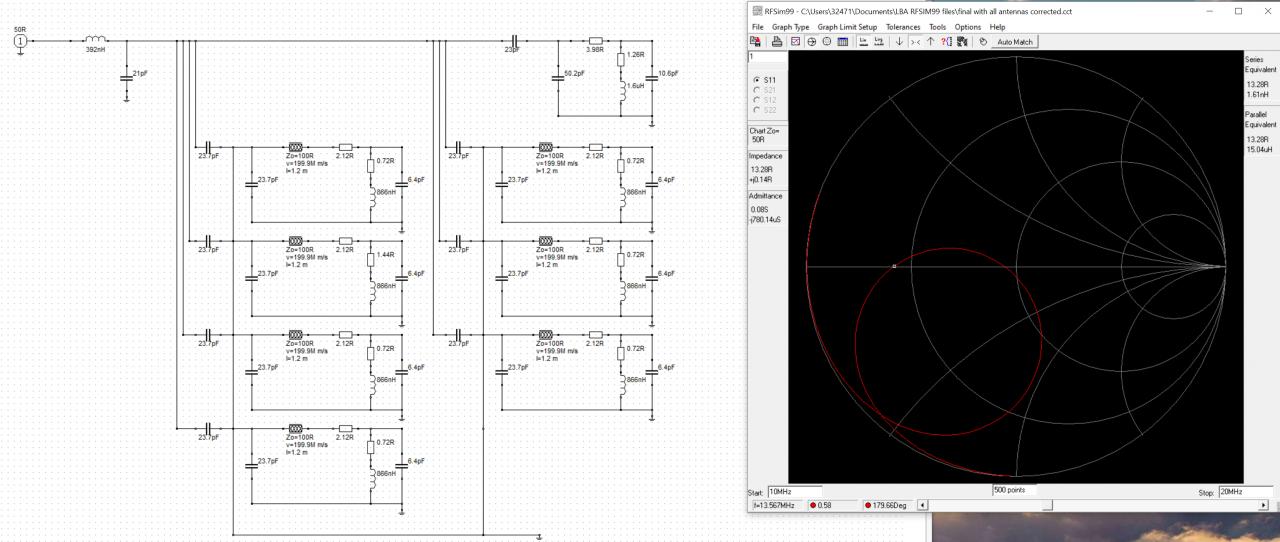Select the Smith chart graph icon

point(812,41)
